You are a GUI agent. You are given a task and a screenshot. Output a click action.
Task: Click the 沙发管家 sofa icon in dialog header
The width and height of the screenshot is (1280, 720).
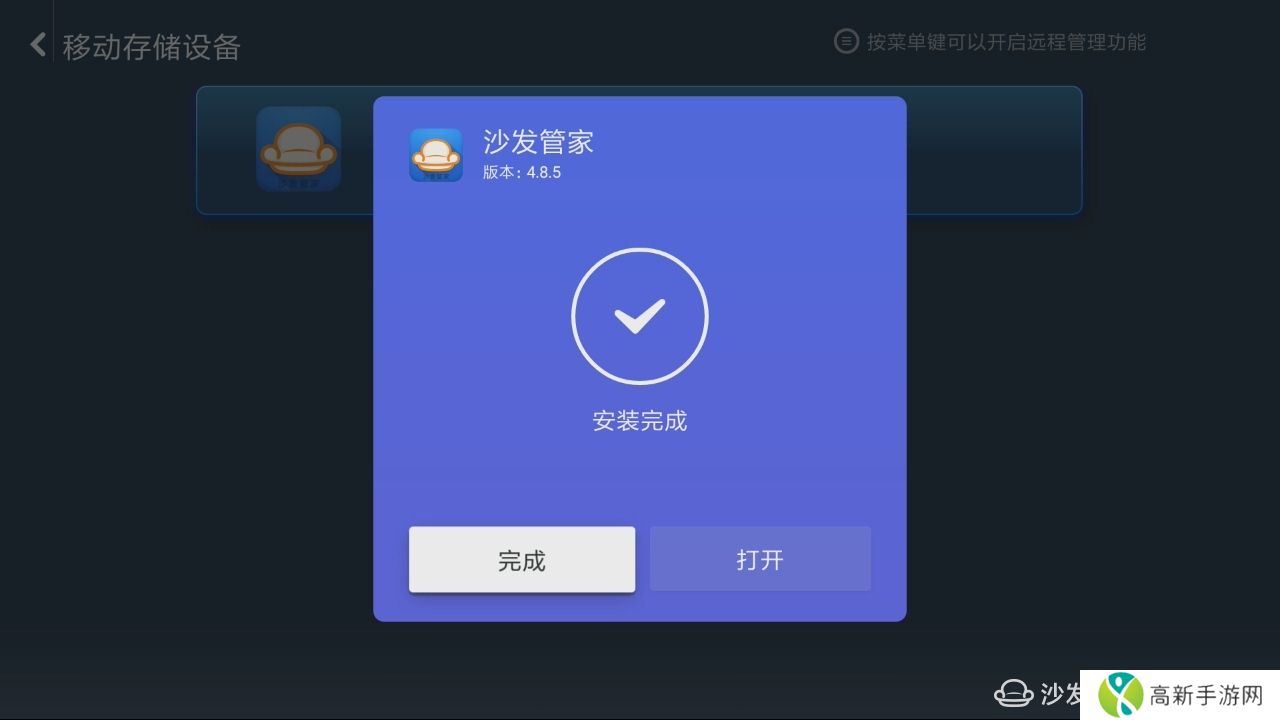pyautogui.click(x=436, y=155)
